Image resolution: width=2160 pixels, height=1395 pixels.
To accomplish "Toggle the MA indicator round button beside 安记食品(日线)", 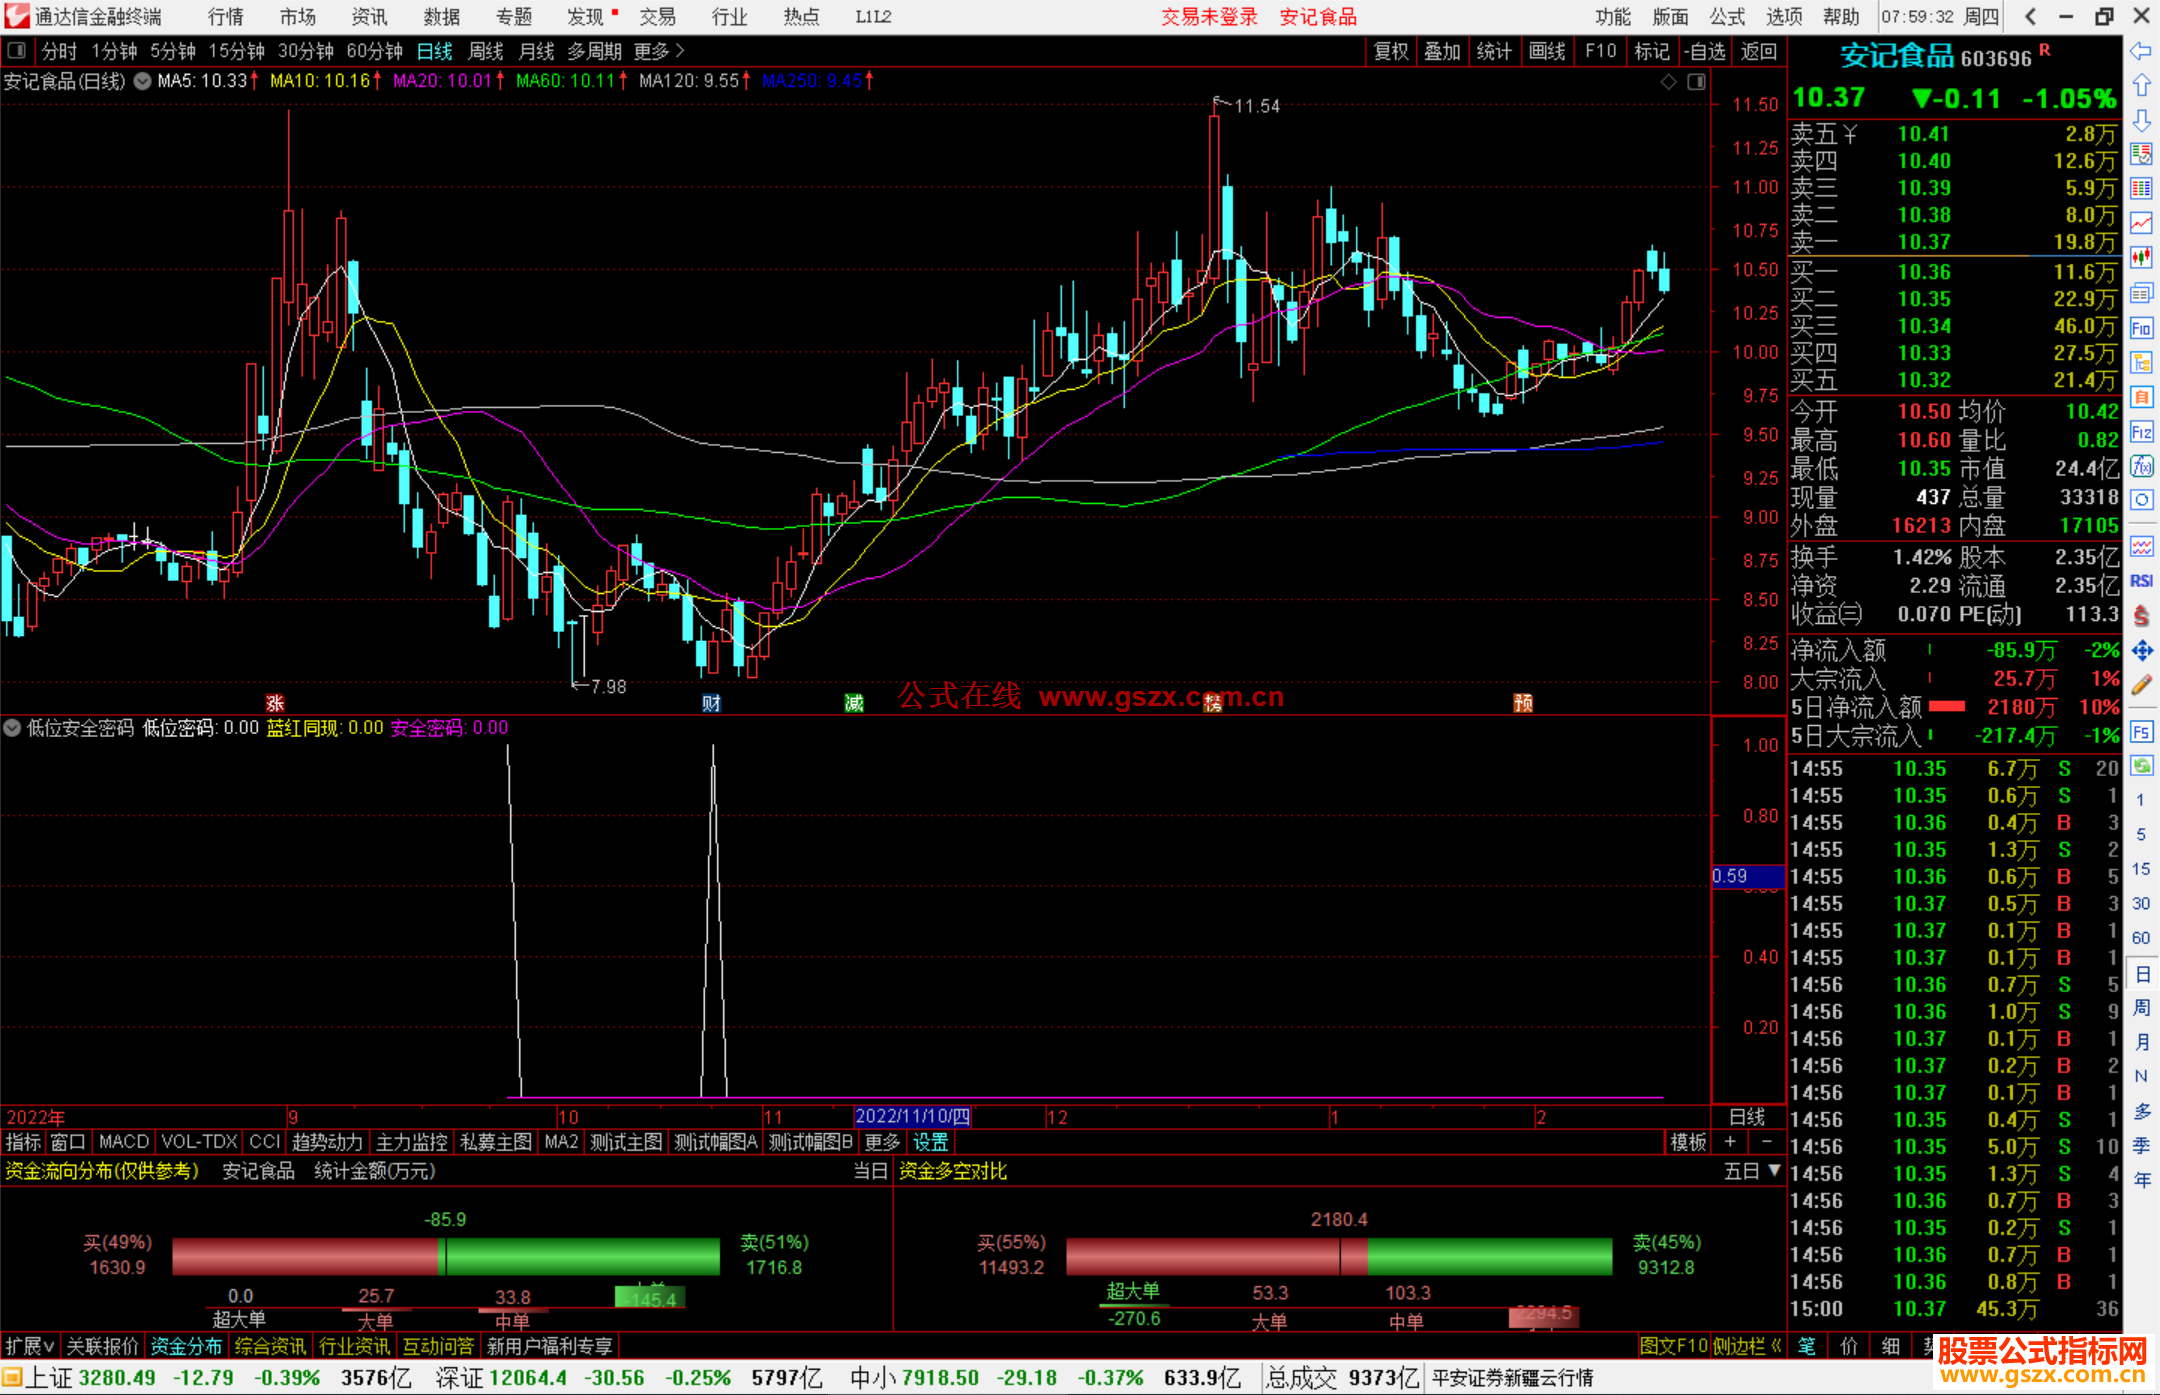I will click(142, 81).
